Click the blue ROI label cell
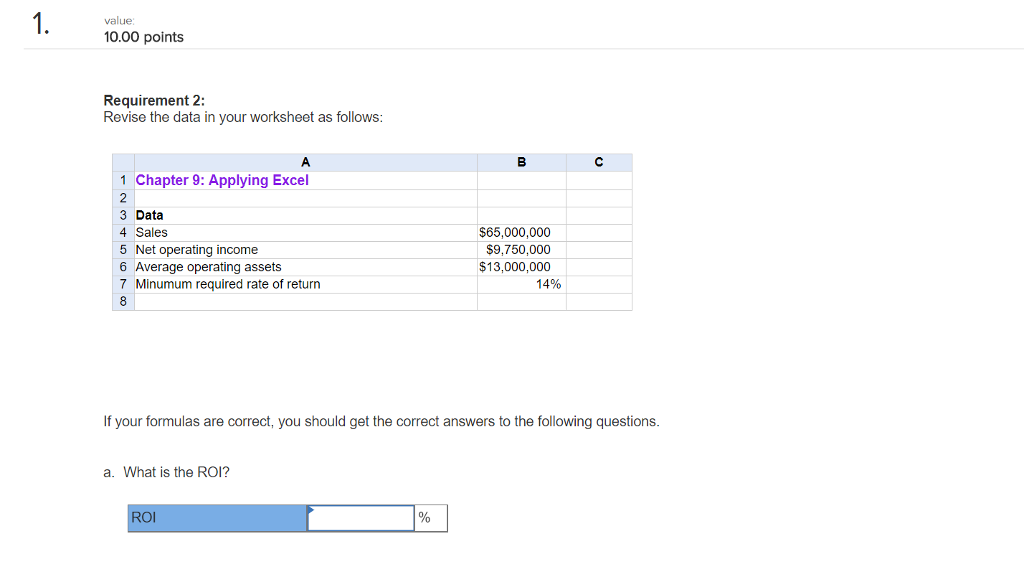This screenshot has height=577, width=1024. (x=217, y=518)
